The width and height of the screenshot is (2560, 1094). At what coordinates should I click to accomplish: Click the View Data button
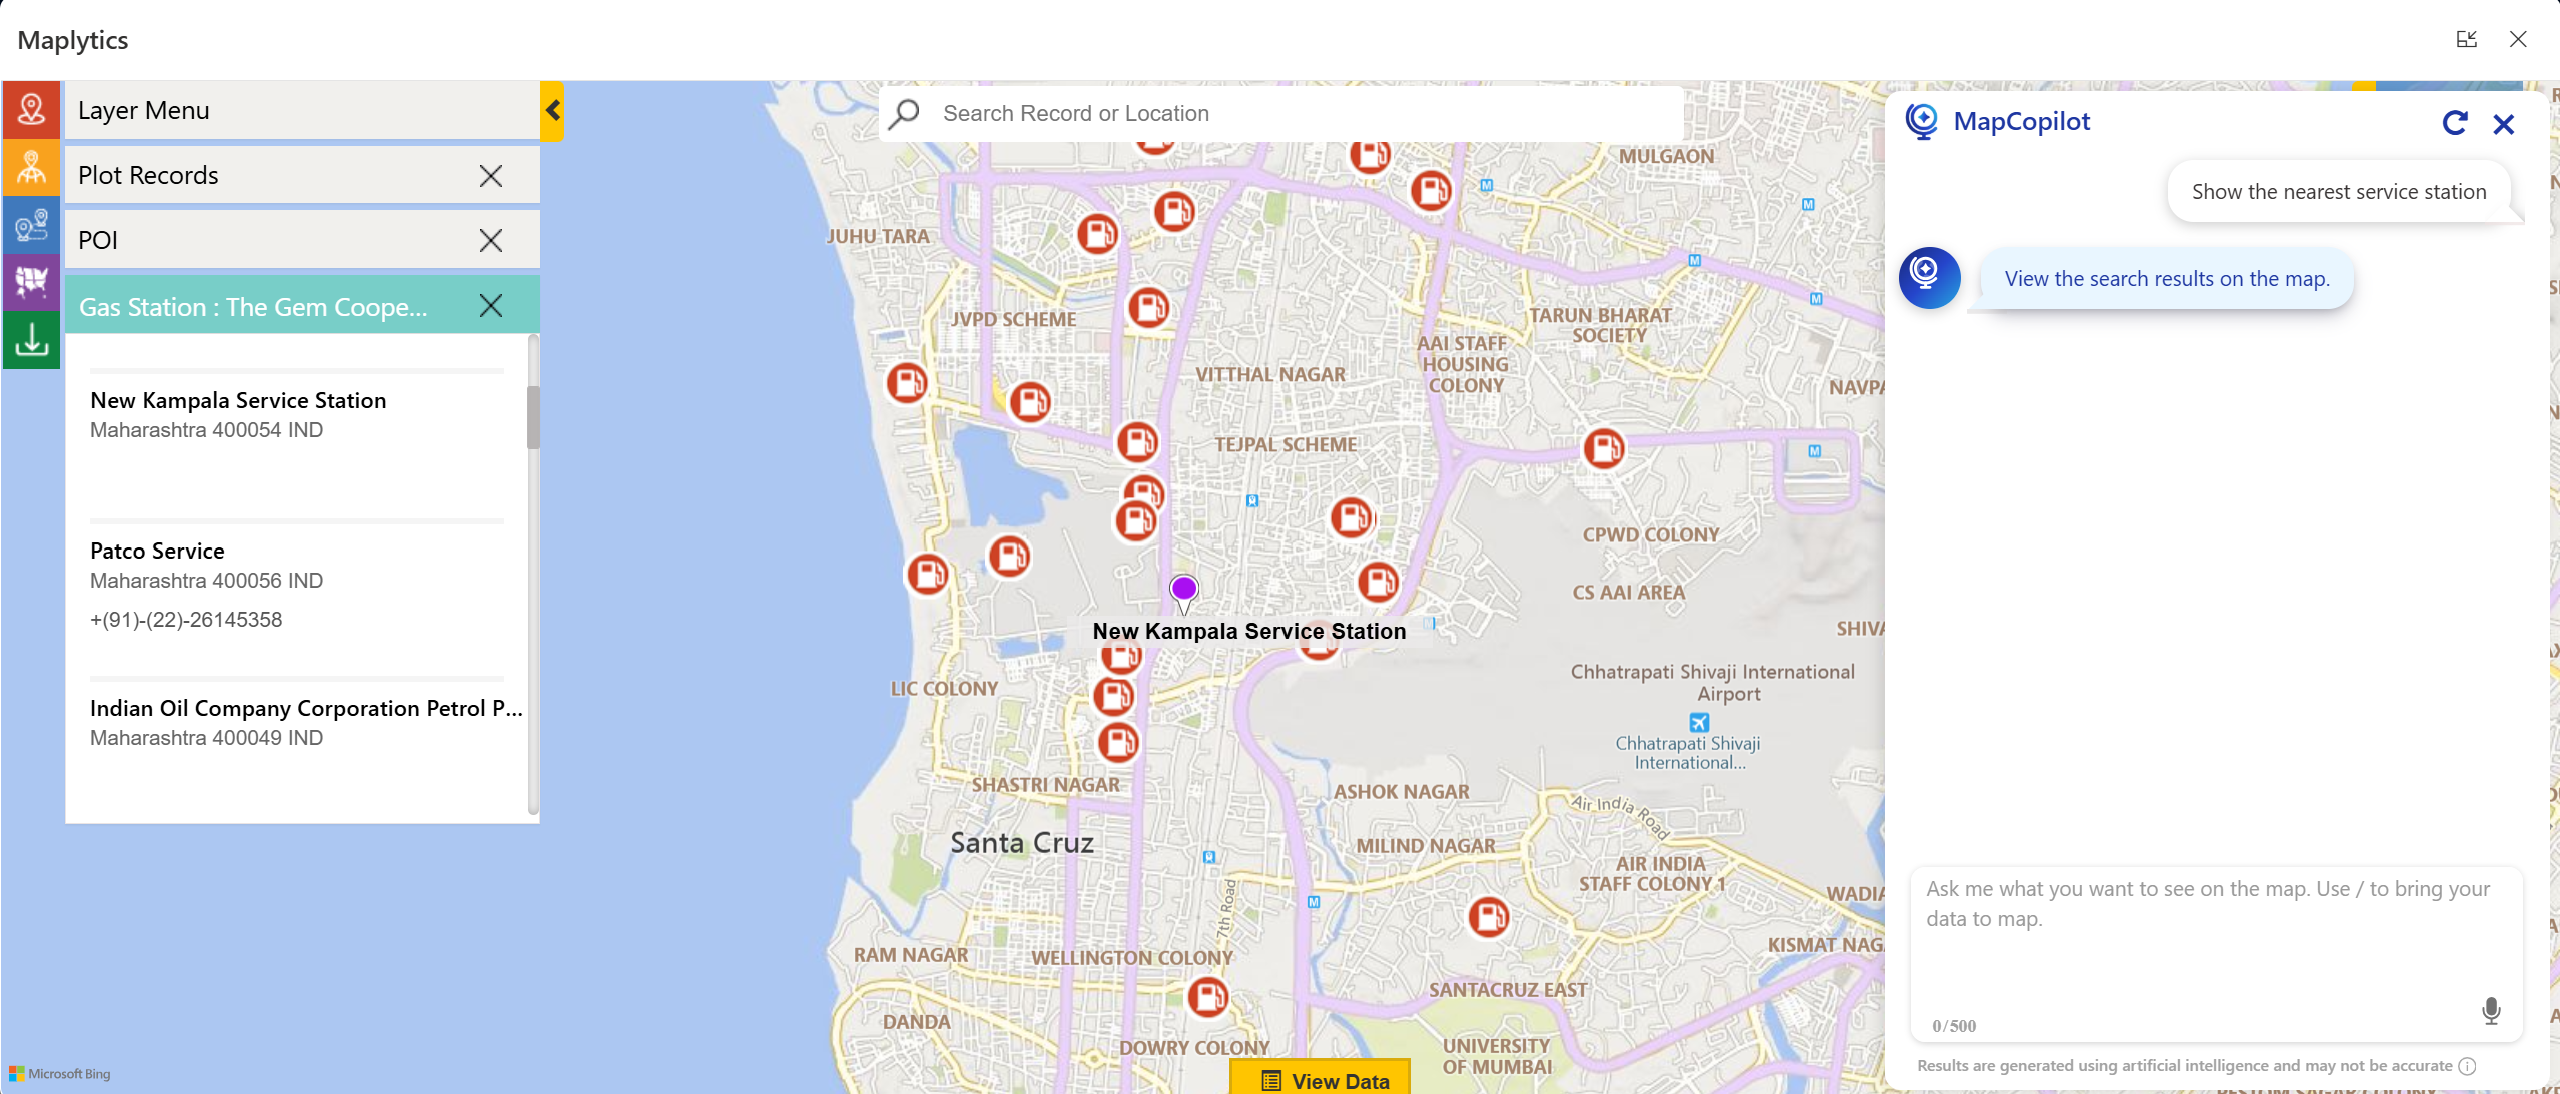pyautogui.click(x=1319, y=1081)
